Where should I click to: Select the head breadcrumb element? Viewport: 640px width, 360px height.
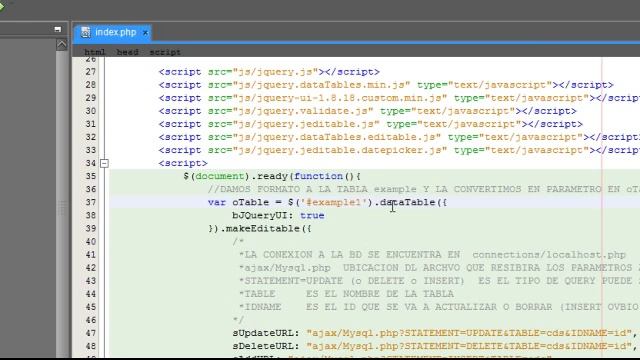click(x=127, y=52)
